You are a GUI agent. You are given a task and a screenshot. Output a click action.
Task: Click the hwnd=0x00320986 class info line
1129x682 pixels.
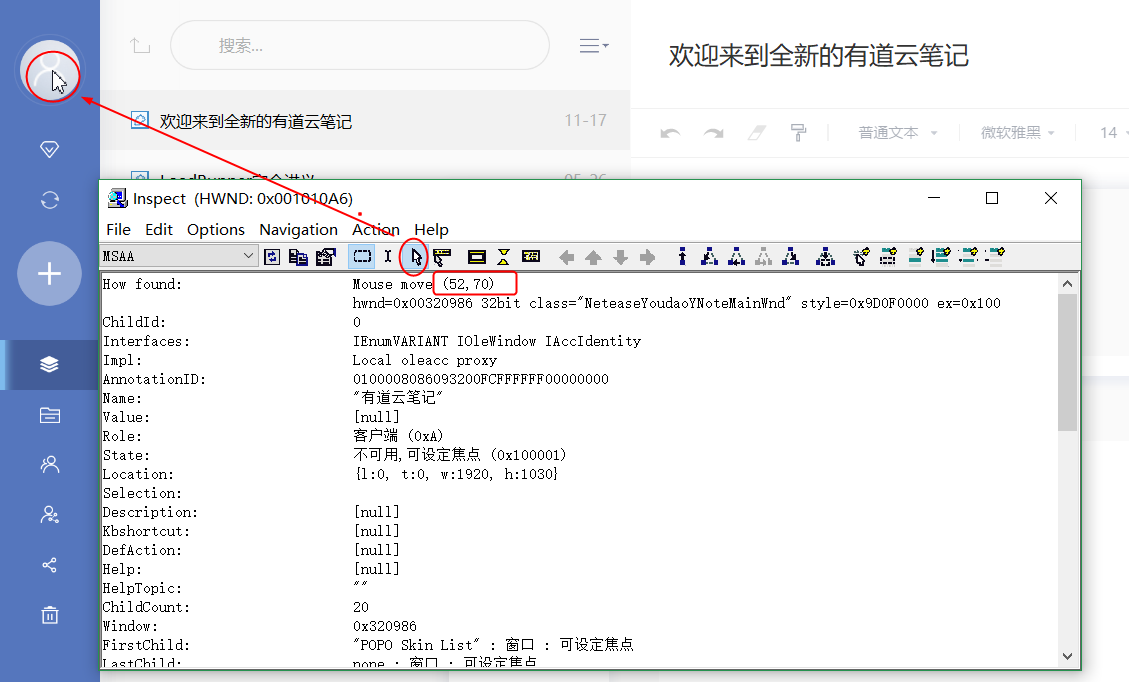point(676,303)
